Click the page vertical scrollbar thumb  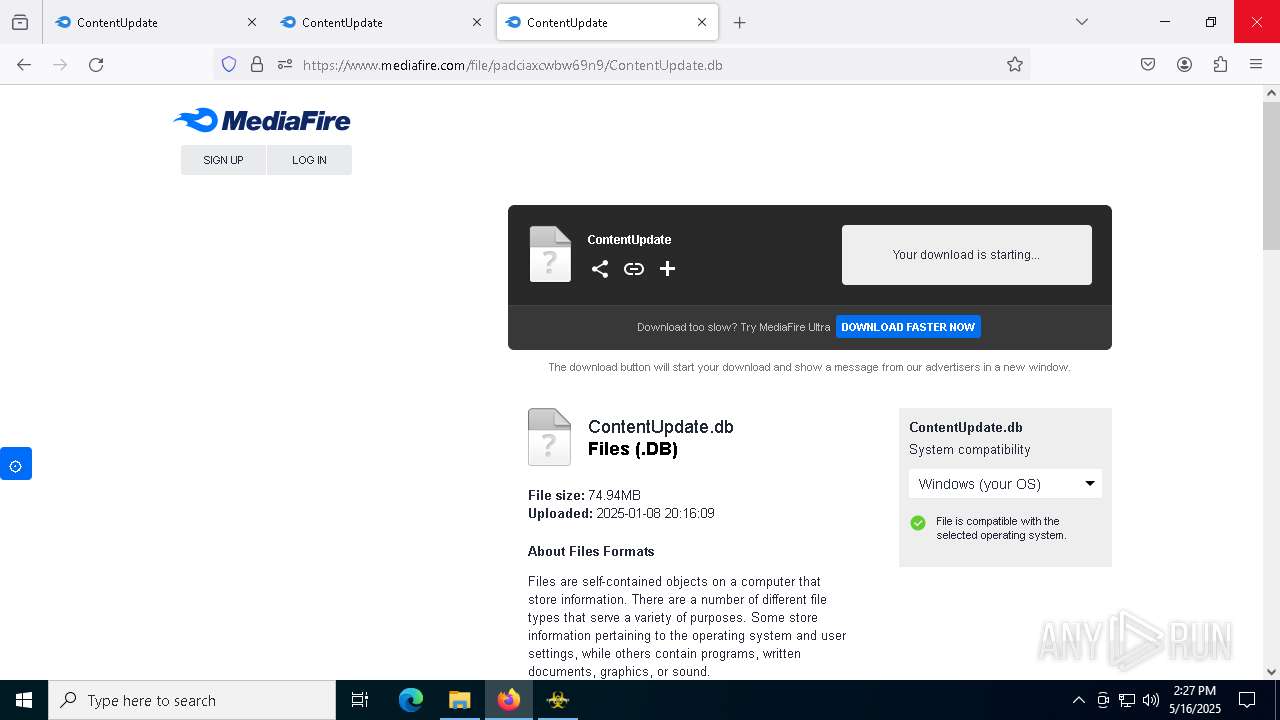(1271, 175)
